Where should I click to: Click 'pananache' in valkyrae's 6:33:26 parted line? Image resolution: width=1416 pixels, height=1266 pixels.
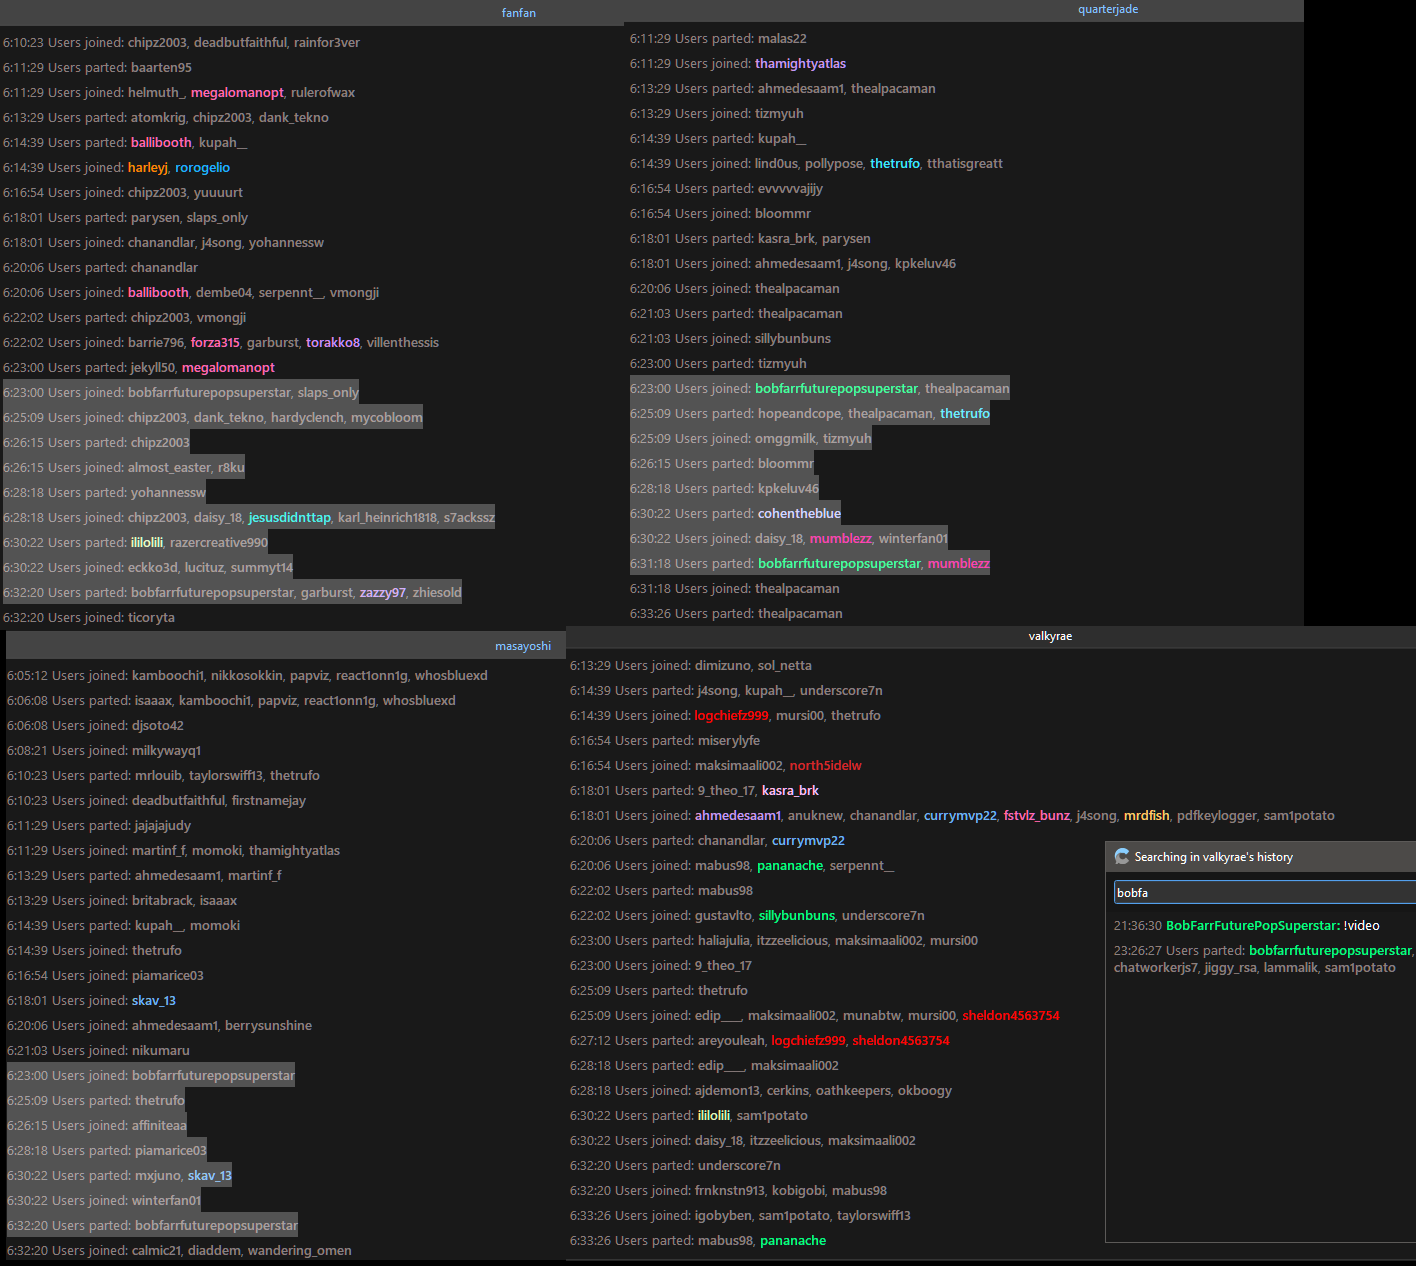click(x=793, y=1241)
